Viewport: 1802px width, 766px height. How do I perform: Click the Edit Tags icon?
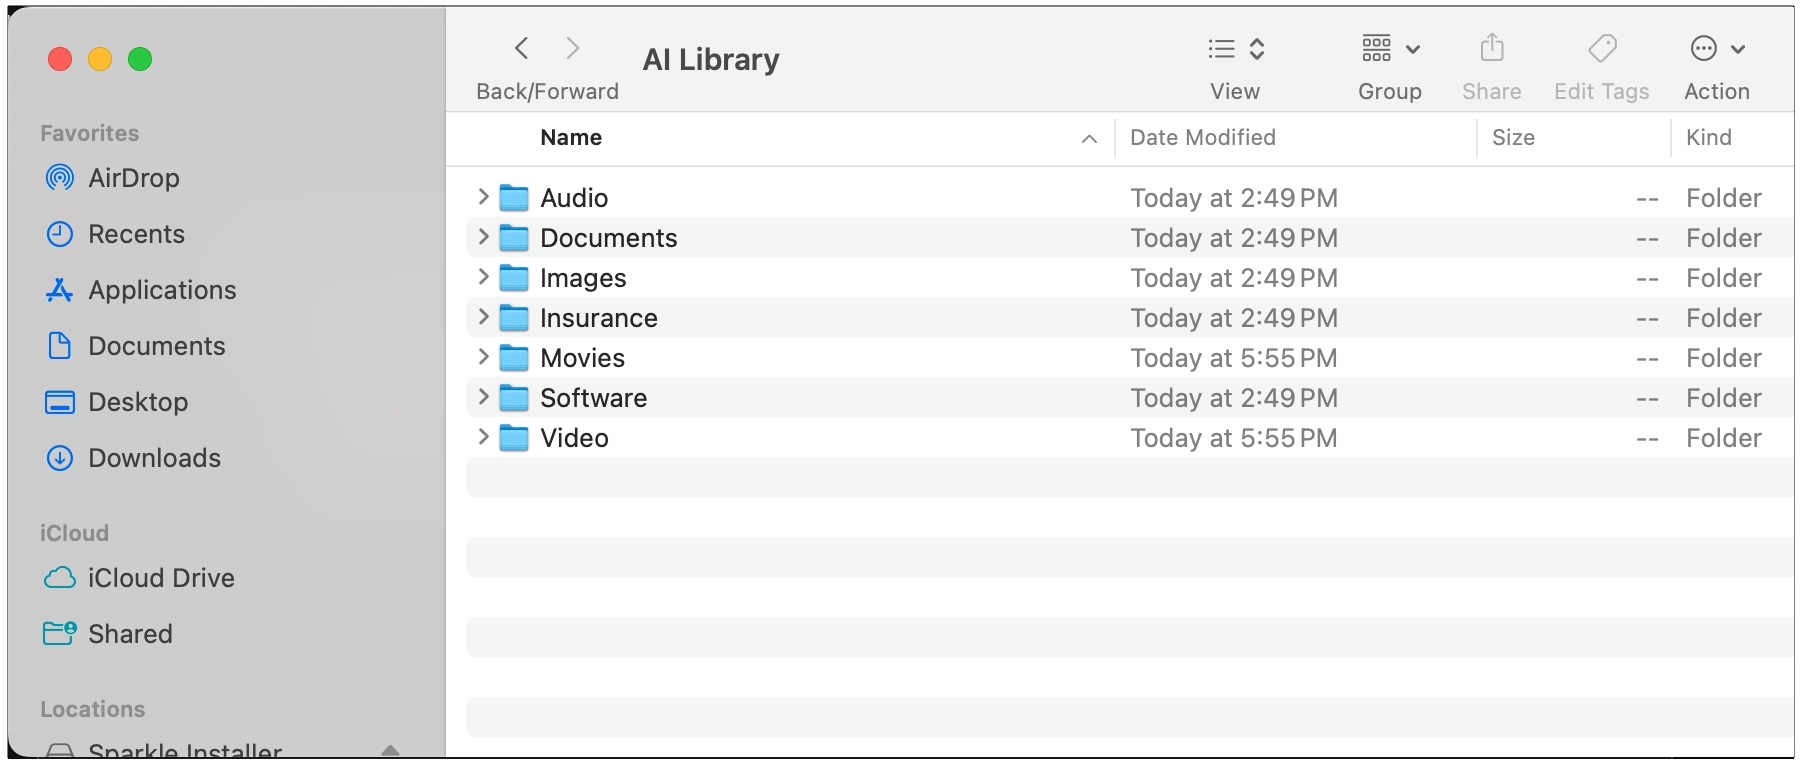pos(1601,48)
